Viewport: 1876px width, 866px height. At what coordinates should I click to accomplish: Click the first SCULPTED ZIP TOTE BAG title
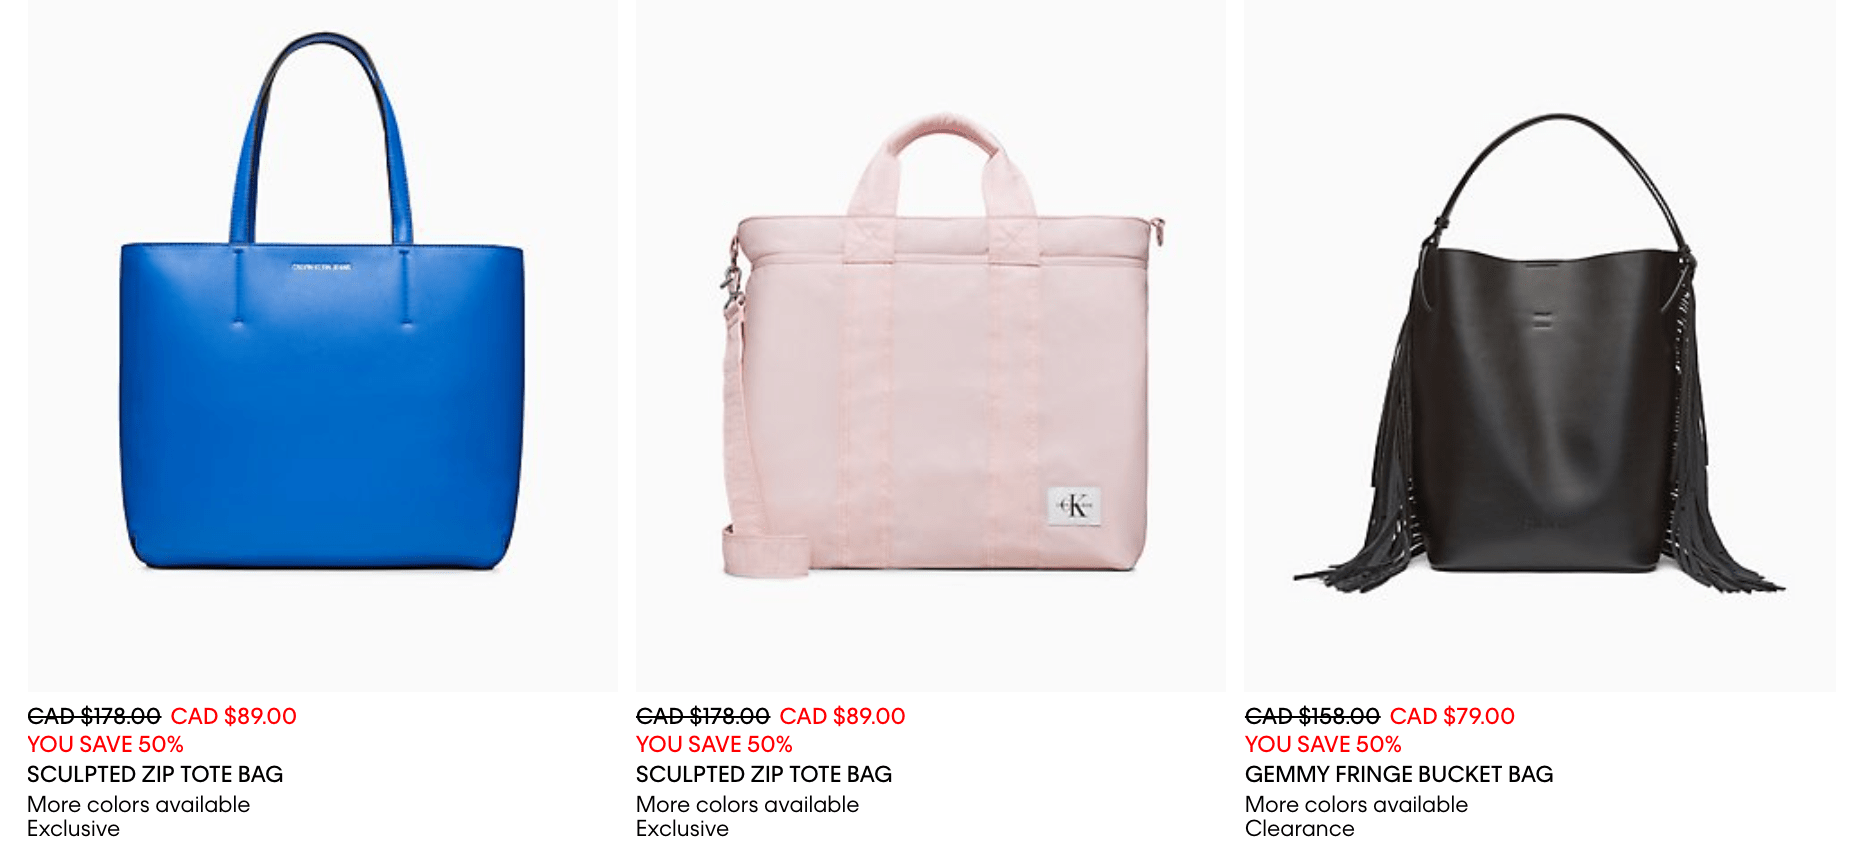[x=155, y=774]
